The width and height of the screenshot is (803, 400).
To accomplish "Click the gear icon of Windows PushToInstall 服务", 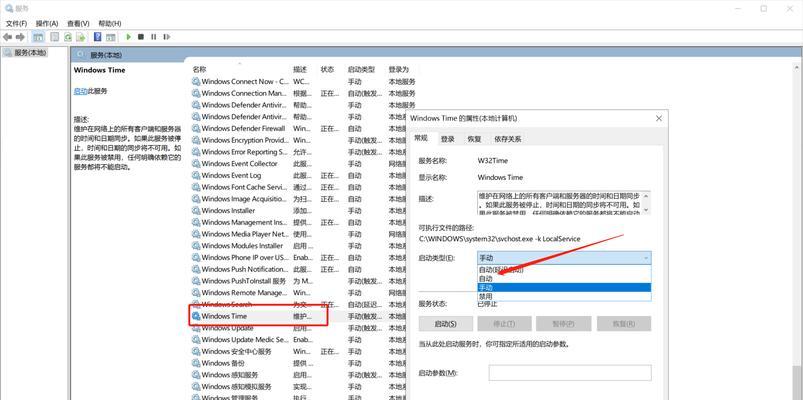I will click(196, 281).
